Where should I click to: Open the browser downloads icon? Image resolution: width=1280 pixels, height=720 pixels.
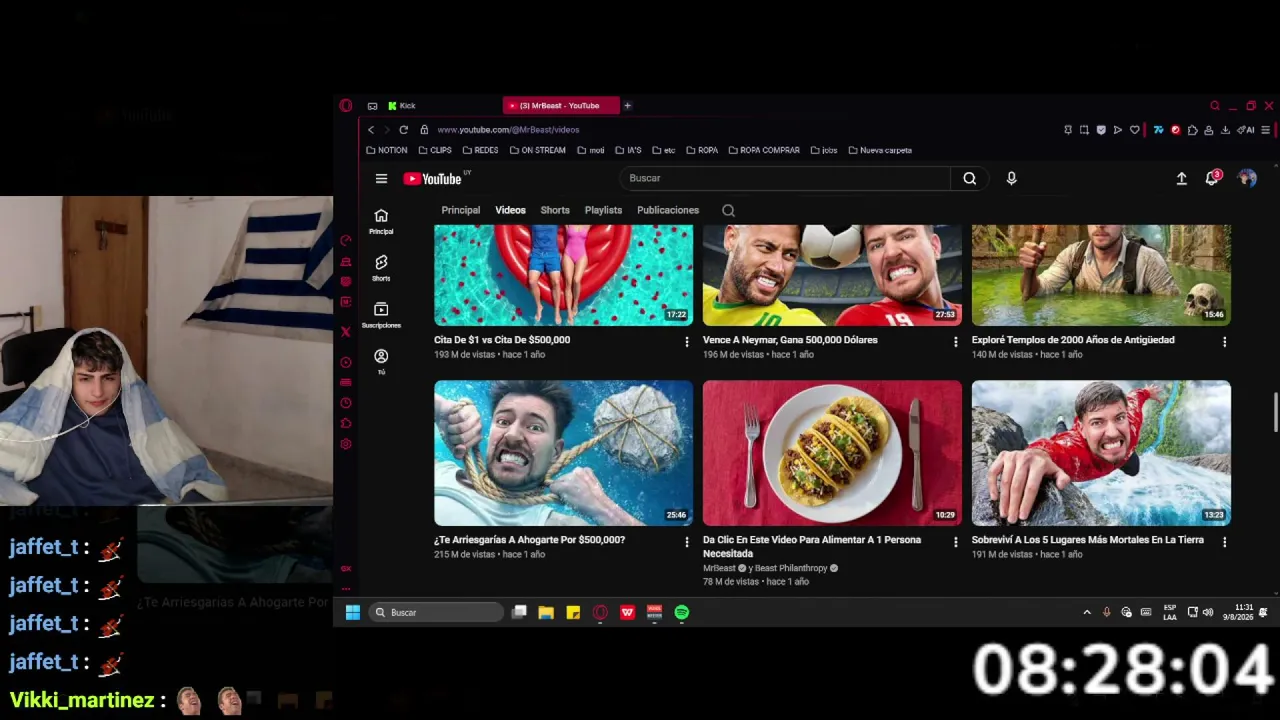(1225, 130)
